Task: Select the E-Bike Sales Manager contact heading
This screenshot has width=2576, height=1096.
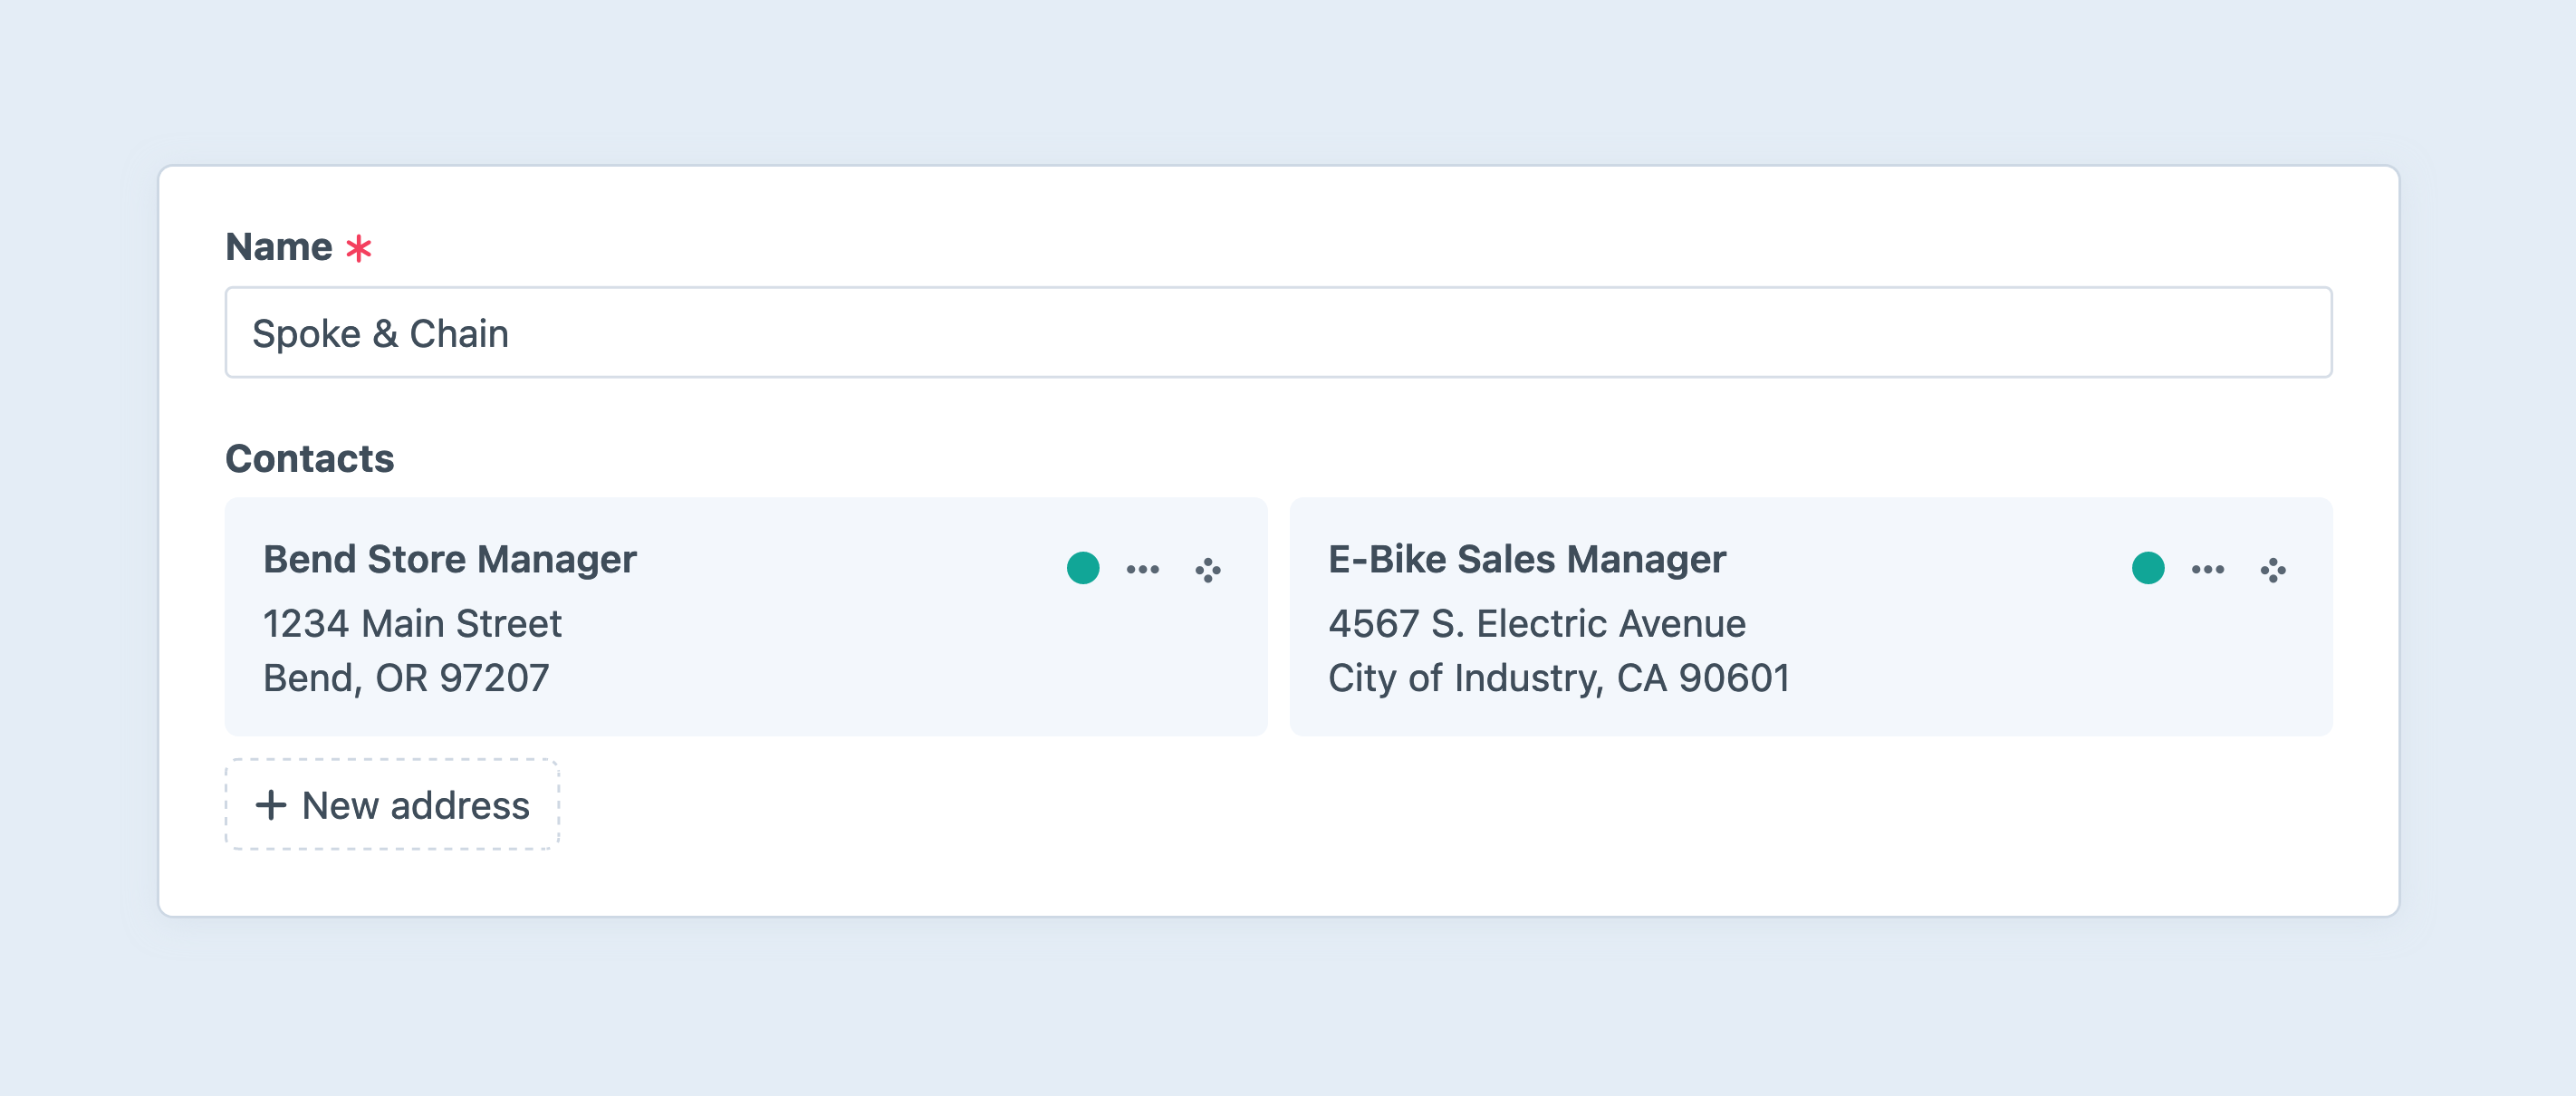Action: (x=1526, y=560)
